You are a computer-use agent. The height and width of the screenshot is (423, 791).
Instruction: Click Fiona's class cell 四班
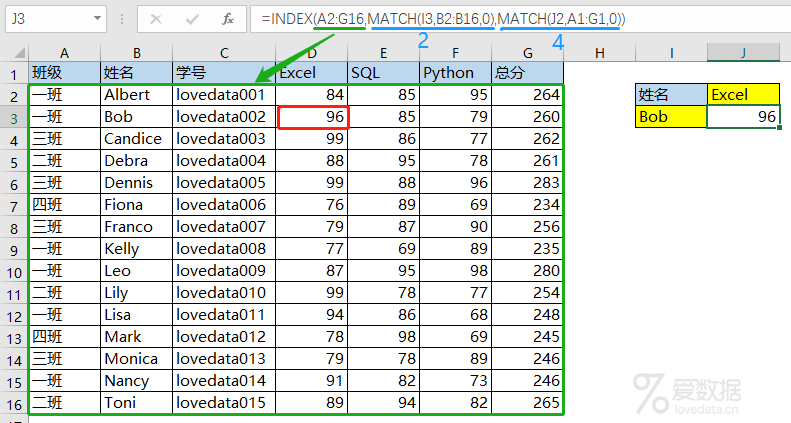65,205
